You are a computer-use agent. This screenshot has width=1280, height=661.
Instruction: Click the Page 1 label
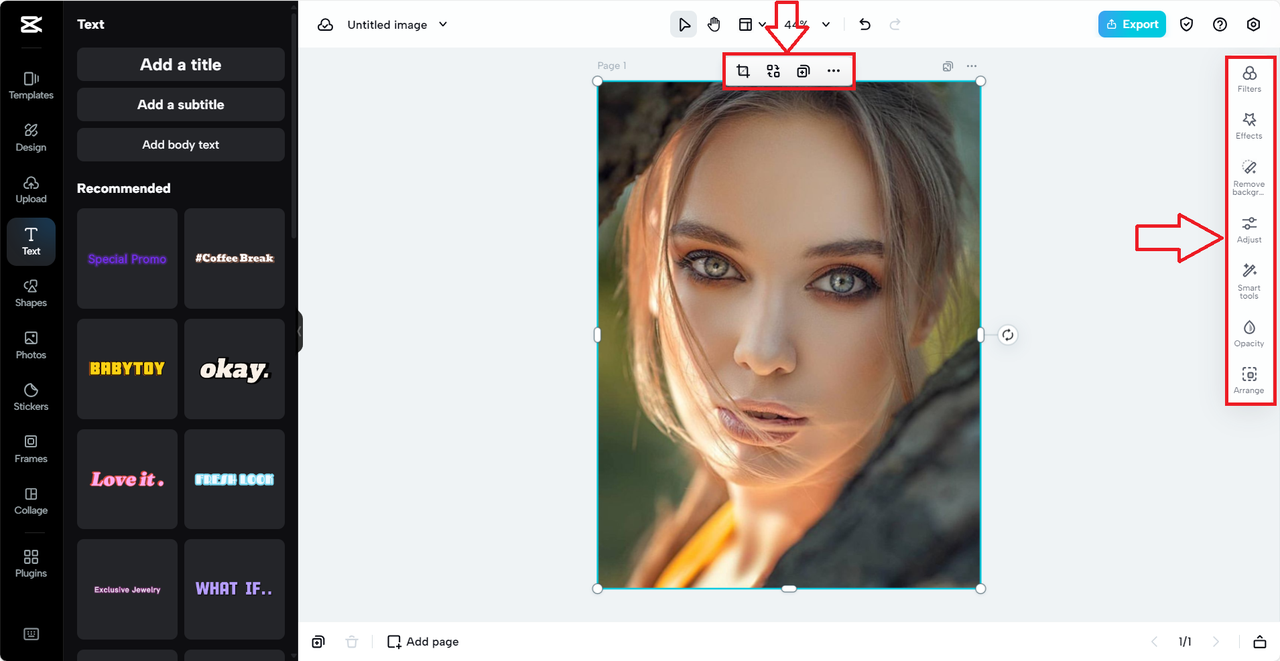coord(612,66)
